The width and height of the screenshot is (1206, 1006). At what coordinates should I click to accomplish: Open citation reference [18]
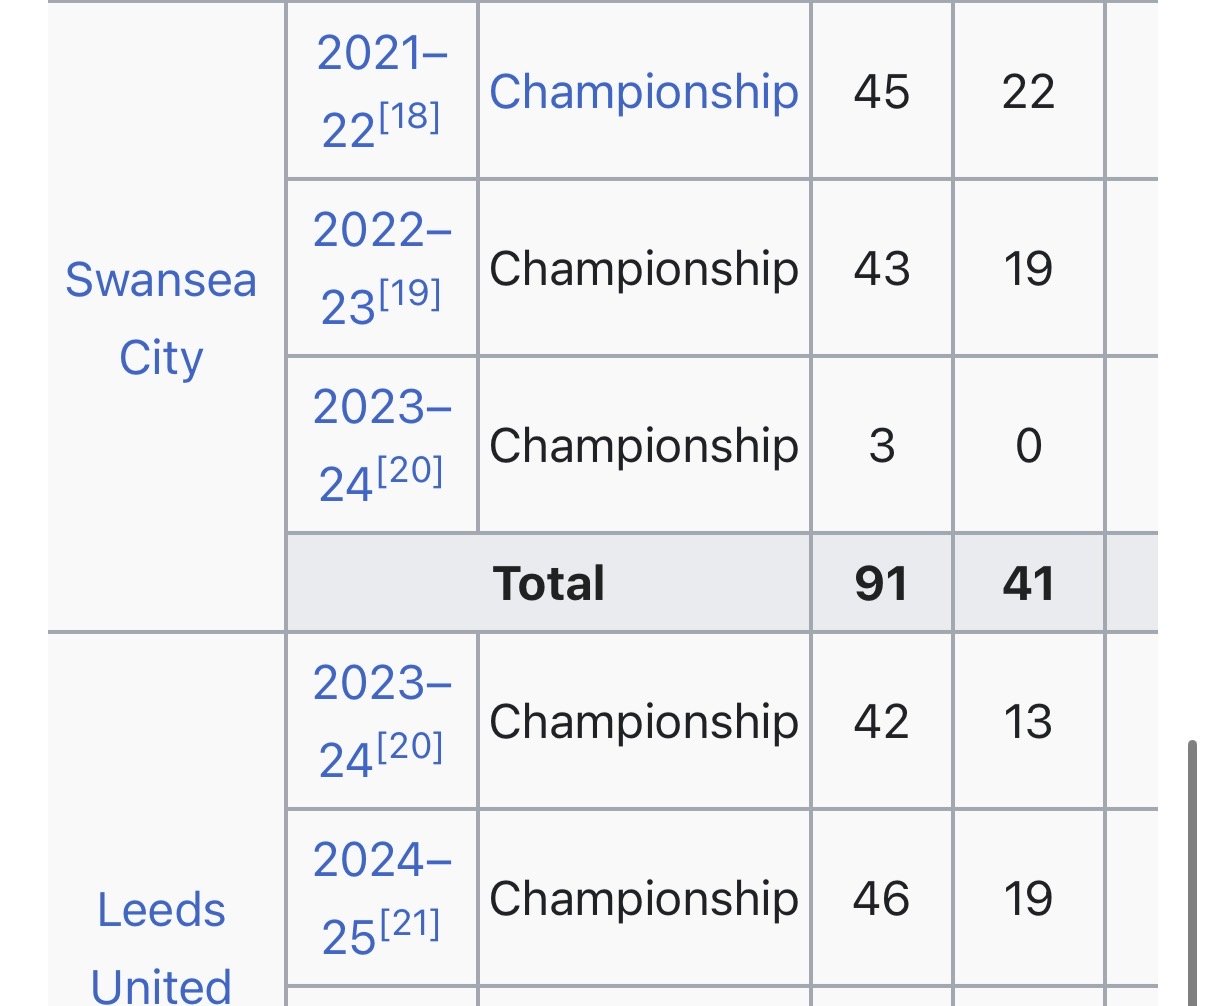(x=410, y=118)
